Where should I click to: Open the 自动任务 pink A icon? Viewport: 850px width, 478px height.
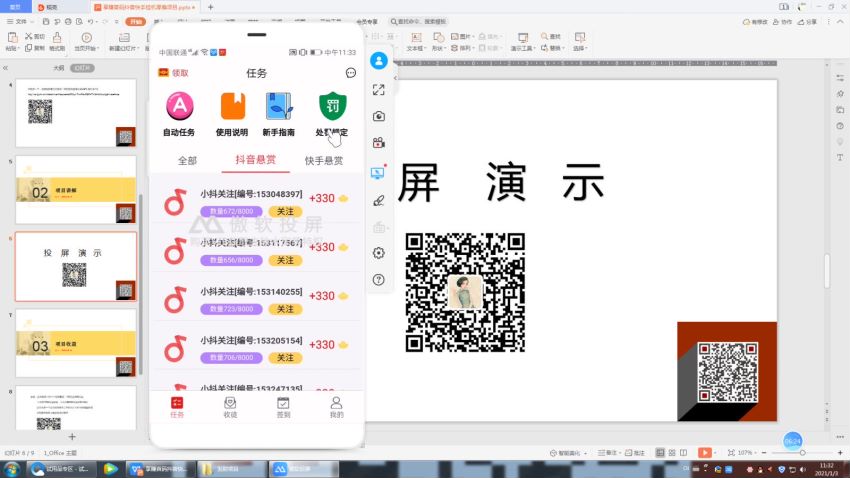pos(179,106)
